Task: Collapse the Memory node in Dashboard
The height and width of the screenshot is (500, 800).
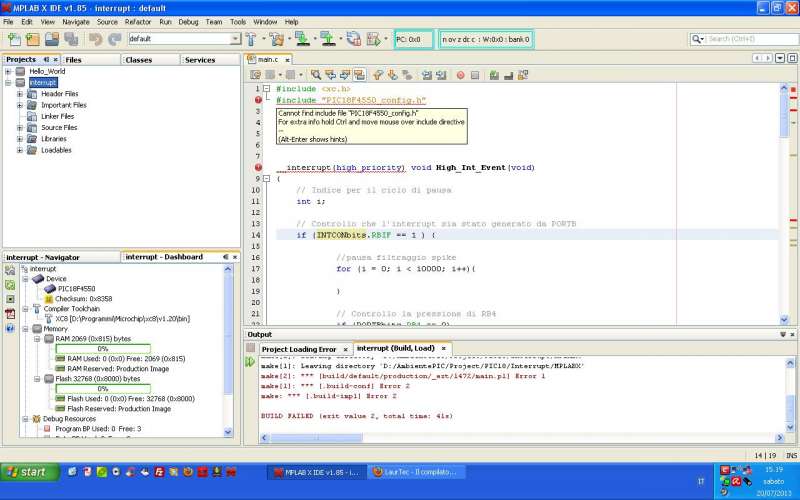Action: click(x=25, y=329)
